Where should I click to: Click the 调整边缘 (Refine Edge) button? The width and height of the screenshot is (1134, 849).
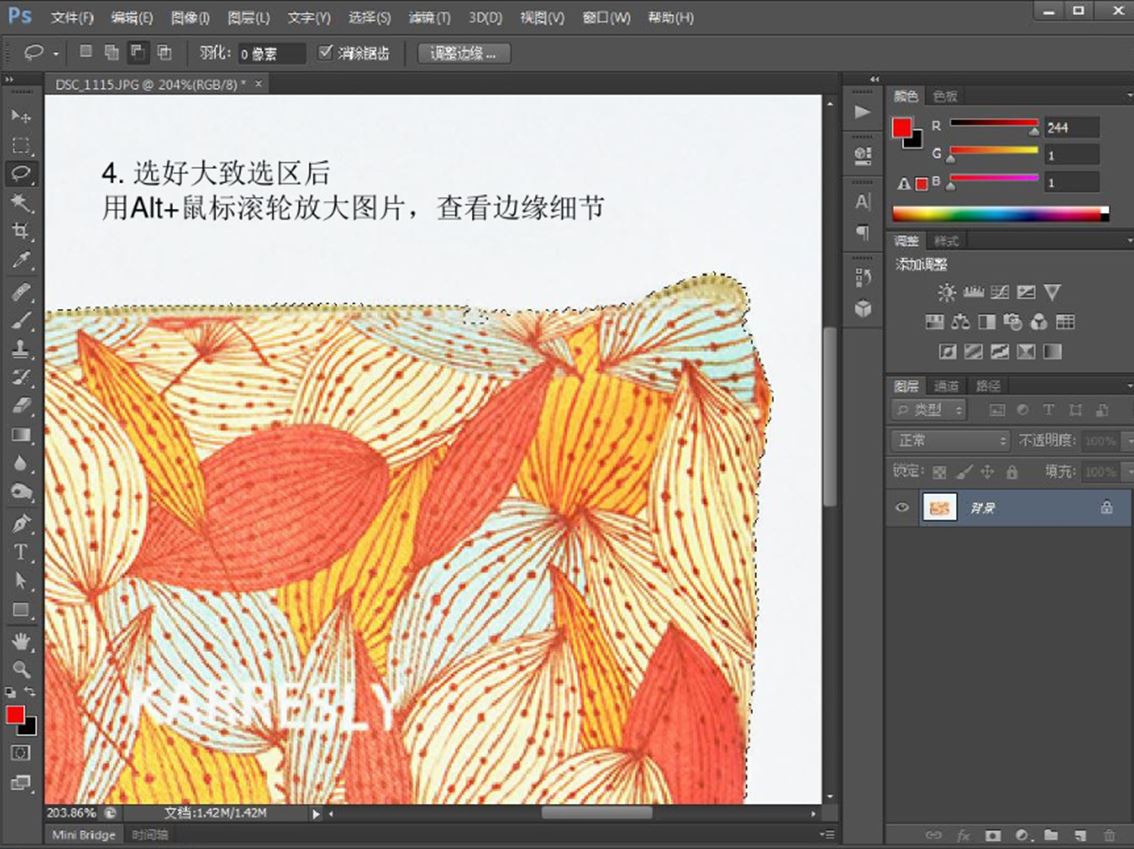pos(464,53)
